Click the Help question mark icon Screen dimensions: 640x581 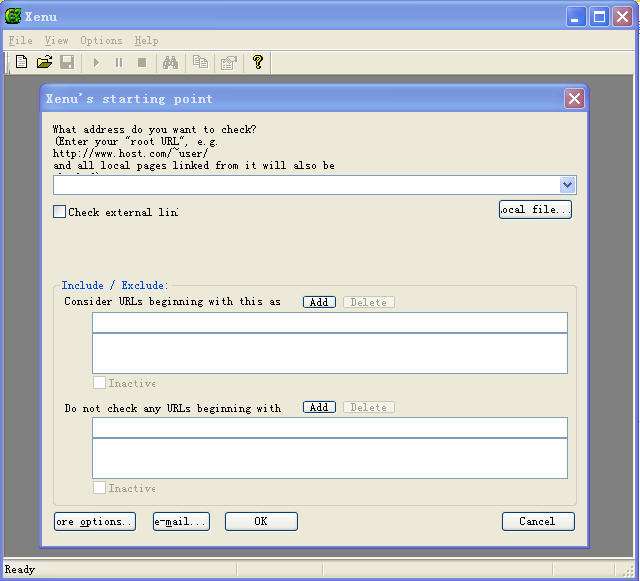258,62
